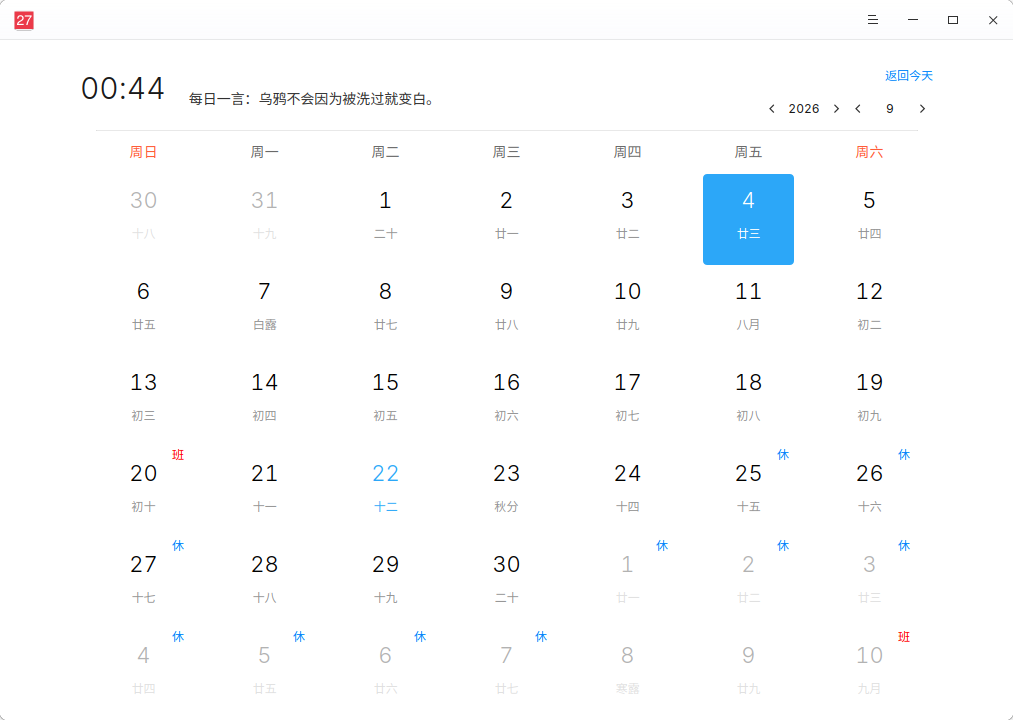Click the 周六 weekday header
The width and height of the screenshot is (1013, 720).
[x=870, y=152]
